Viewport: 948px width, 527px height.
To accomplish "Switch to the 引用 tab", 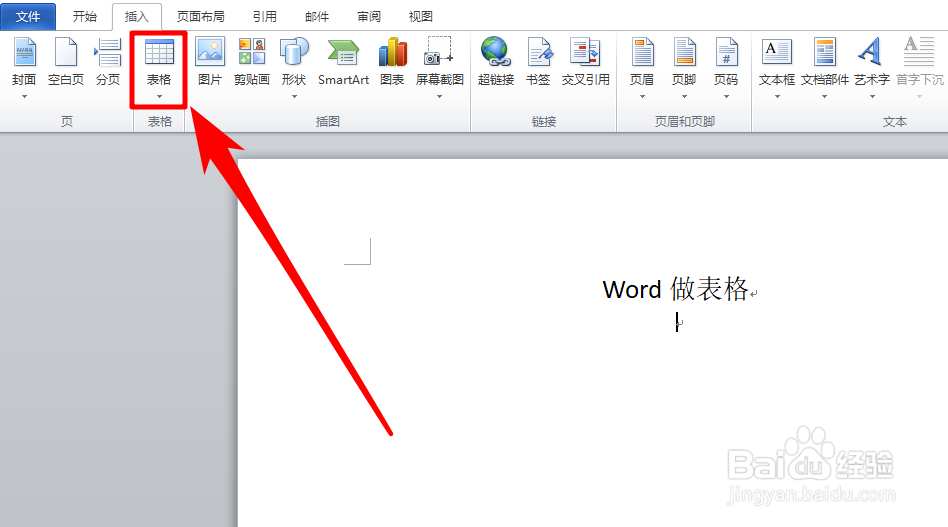I will [x=265, y=16].
